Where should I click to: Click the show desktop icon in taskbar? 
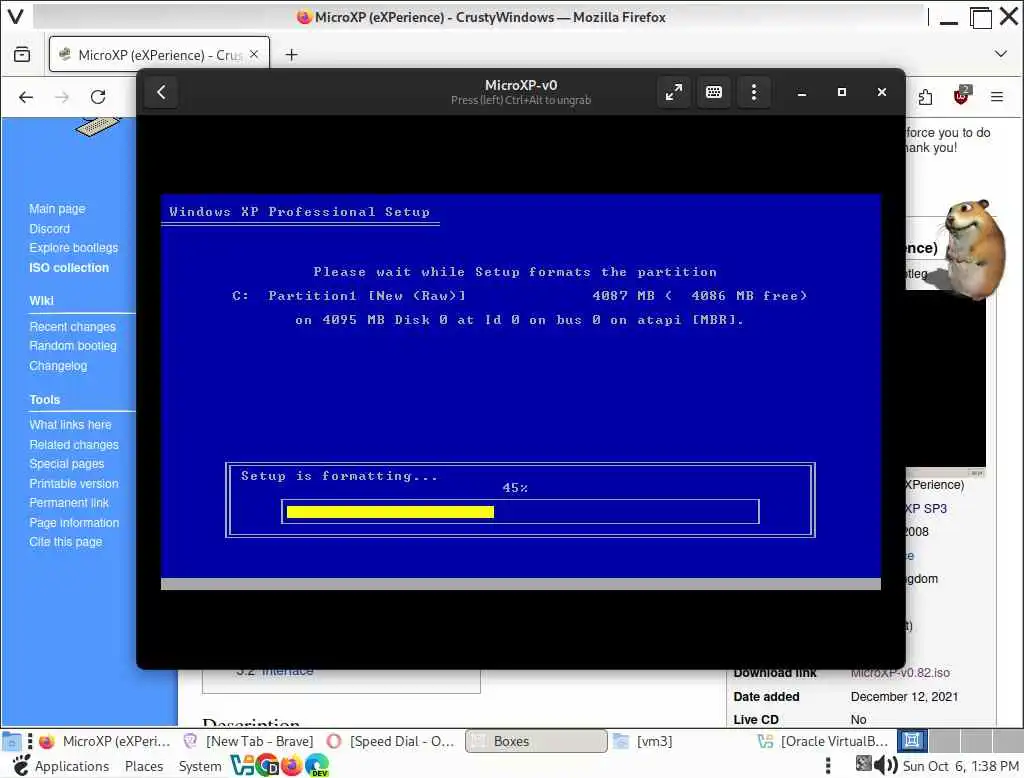point(12,741)
